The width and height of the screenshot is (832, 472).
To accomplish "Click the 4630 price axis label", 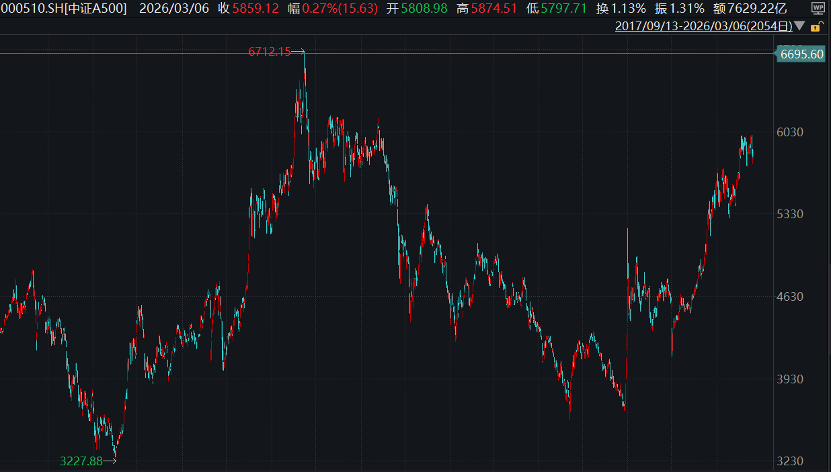I will (x=790, y=296).
